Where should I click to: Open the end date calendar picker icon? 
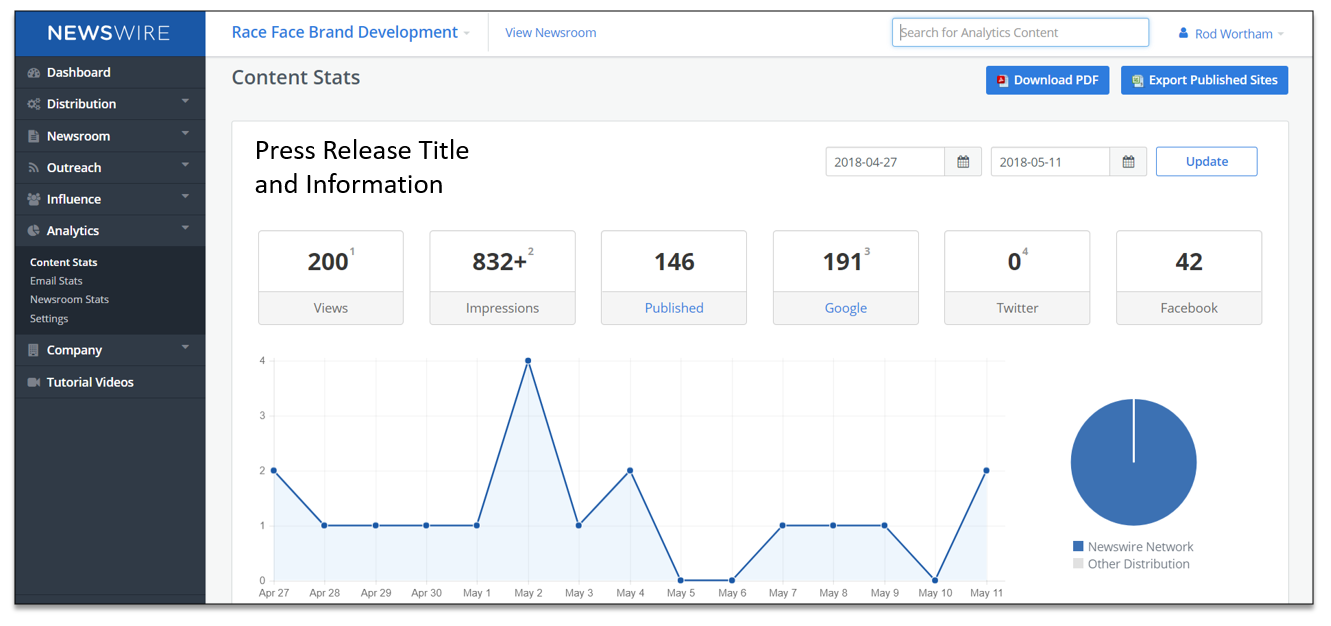(x=1128, y=162)
